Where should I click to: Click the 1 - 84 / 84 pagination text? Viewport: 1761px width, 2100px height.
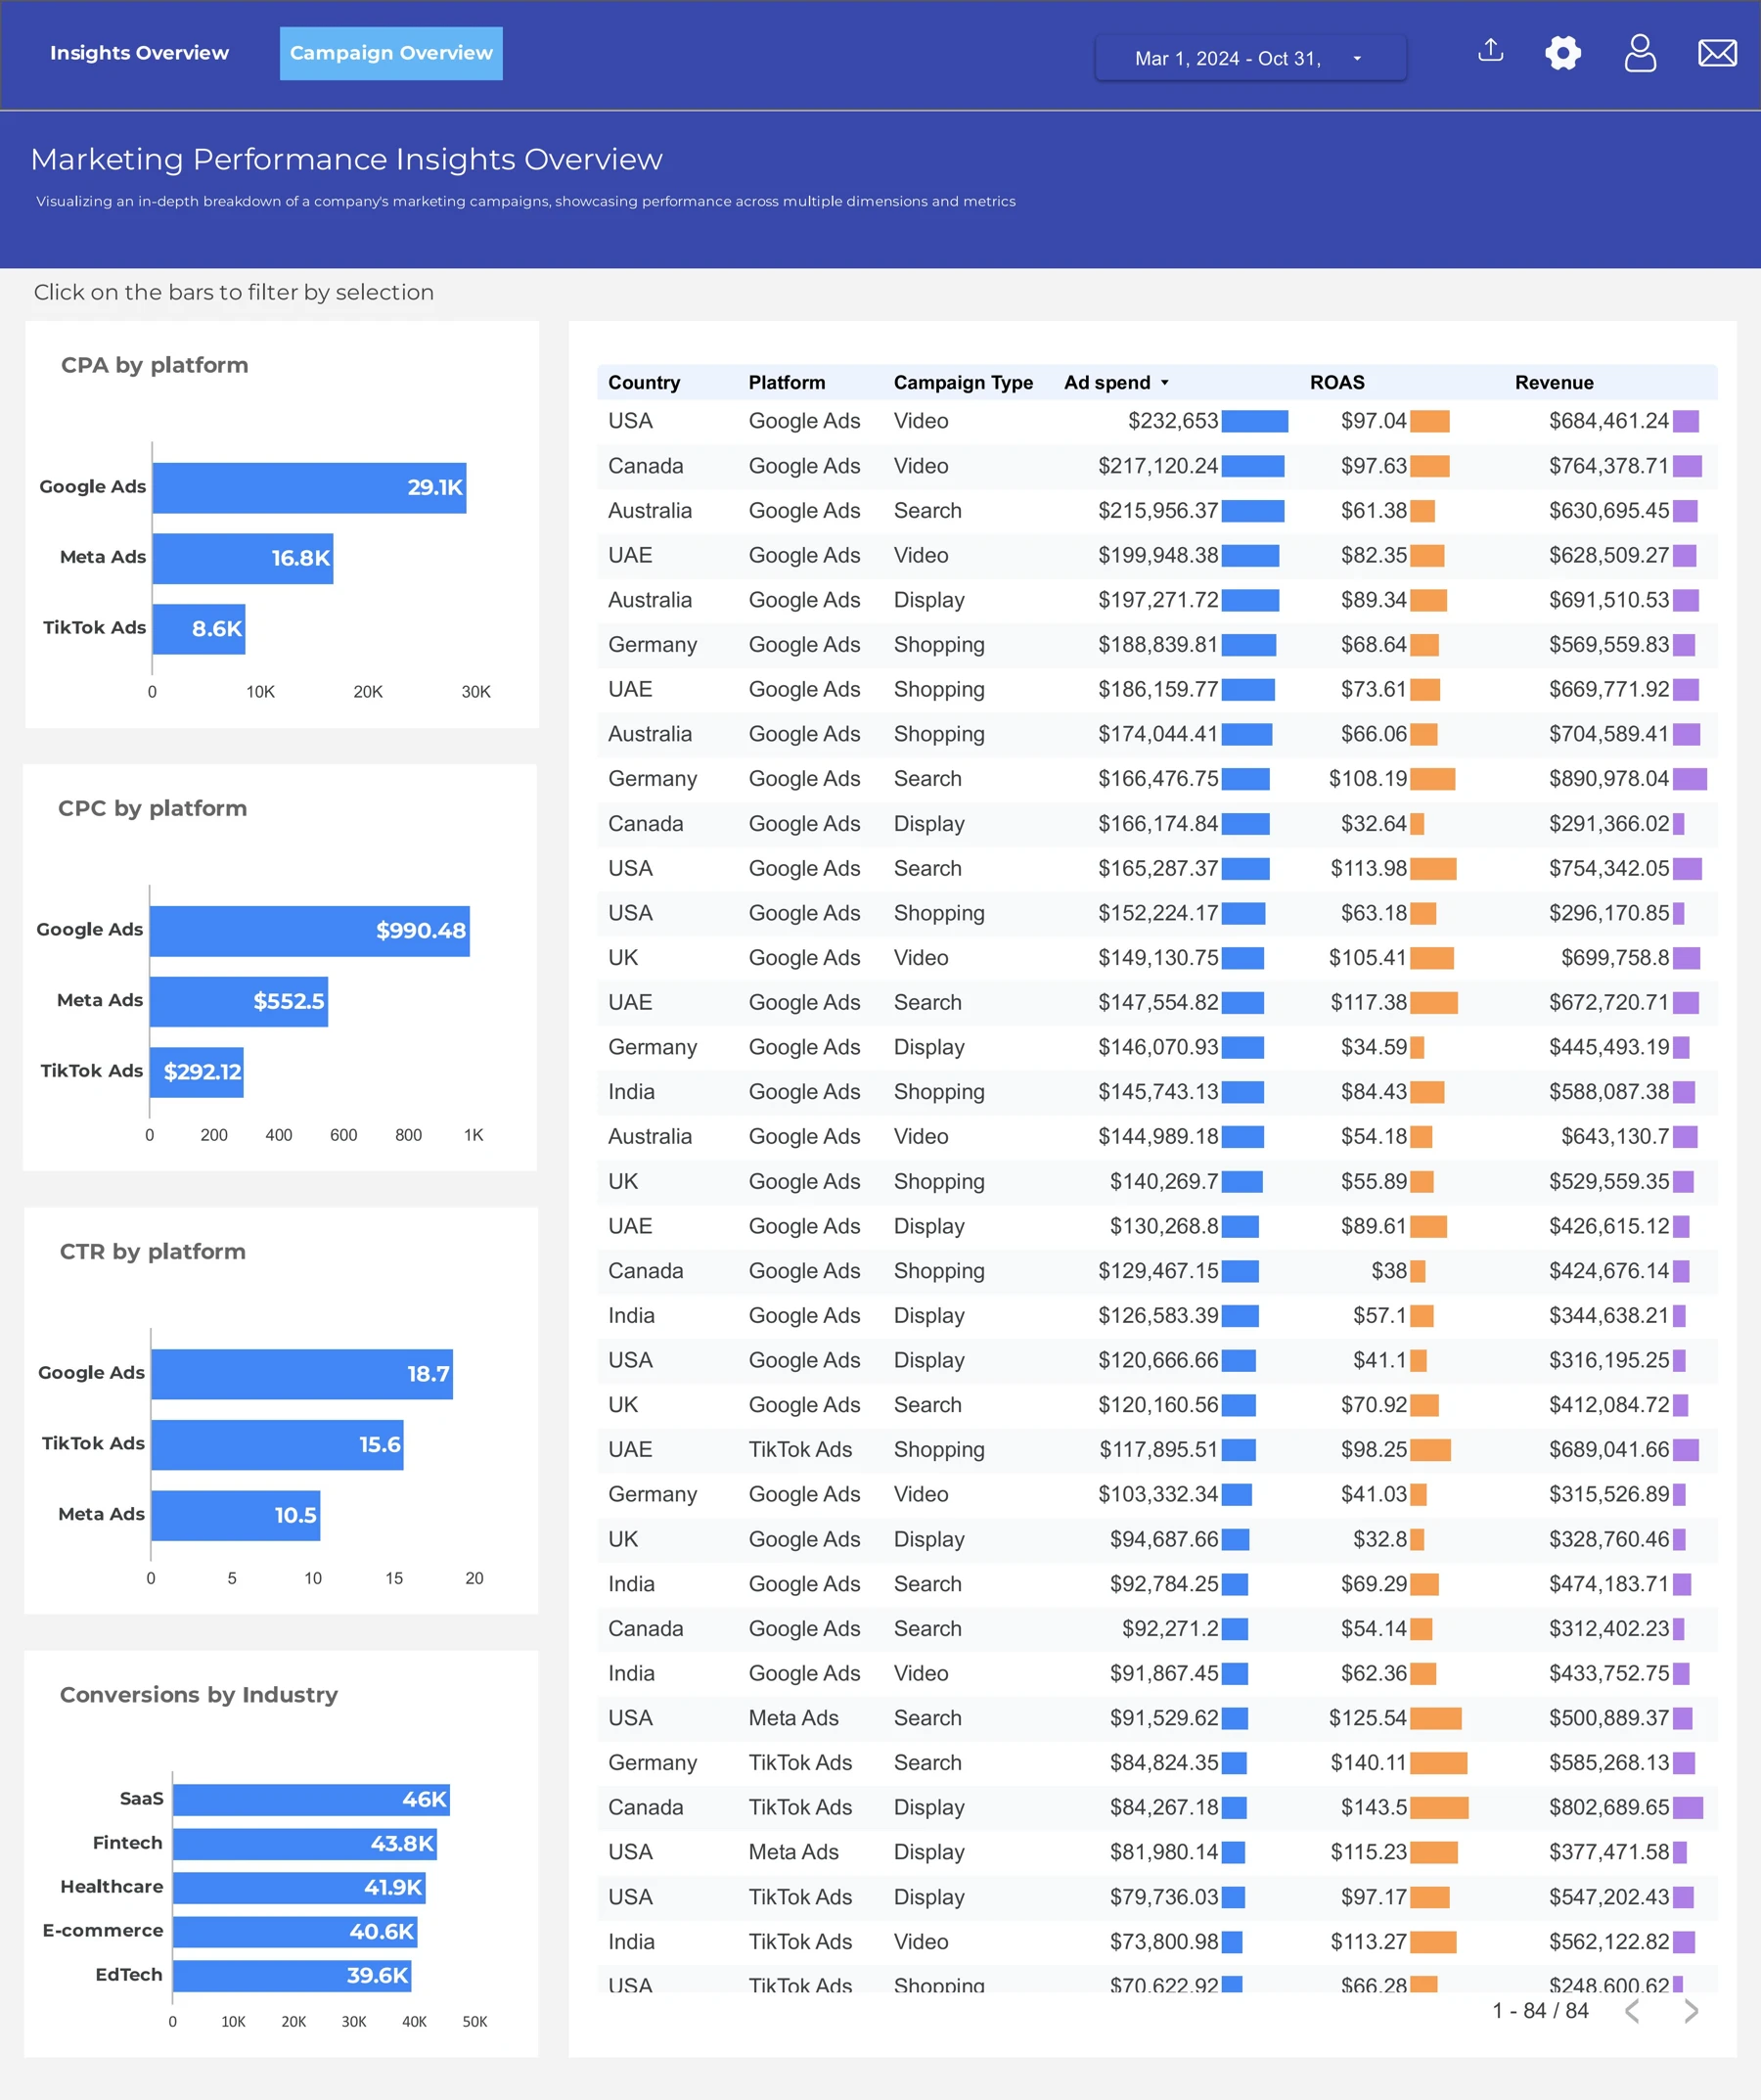1540,2011
